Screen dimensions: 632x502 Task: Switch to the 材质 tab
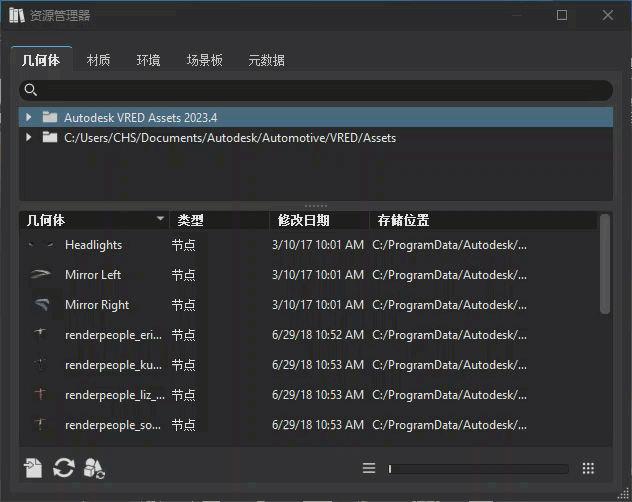click(98, 60)
